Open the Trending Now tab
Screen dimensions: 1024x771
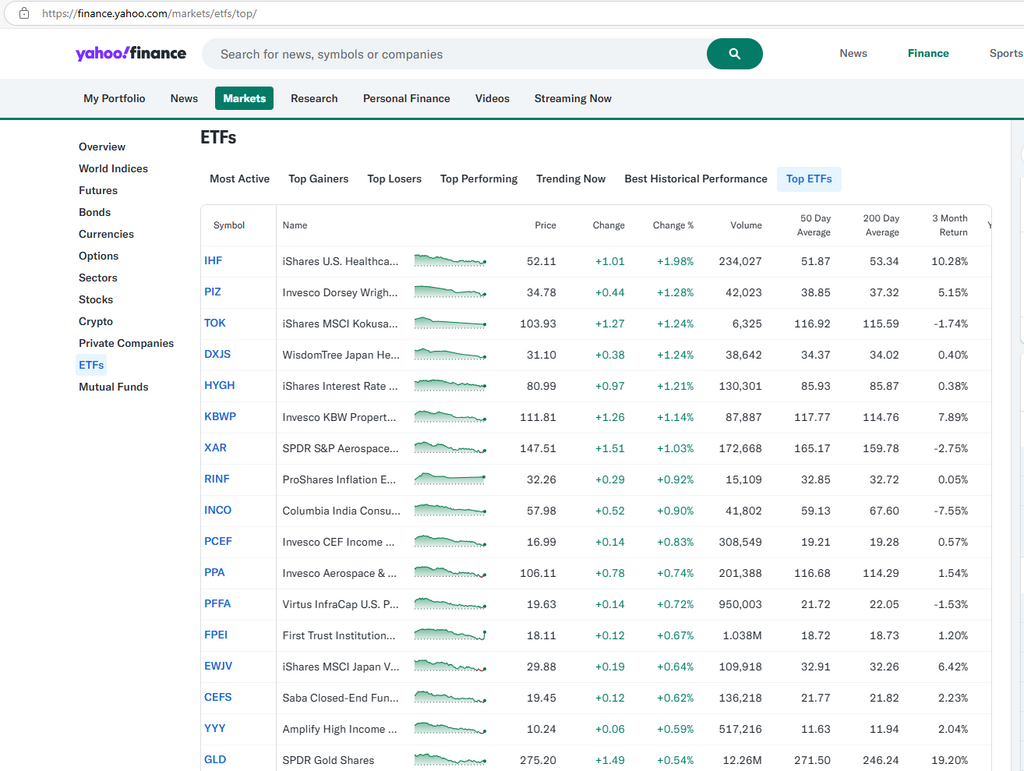[x=570, y=179]
